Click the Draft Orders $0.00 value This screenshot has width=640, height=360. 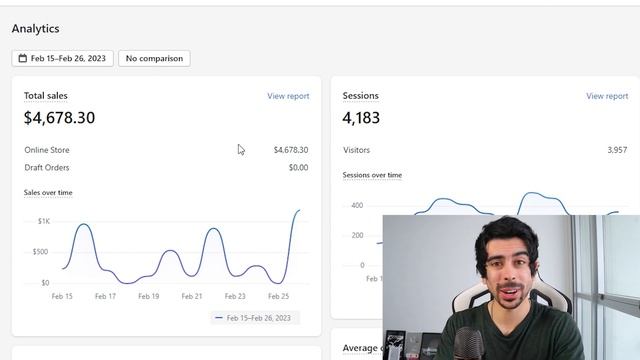tap(298, 167)
